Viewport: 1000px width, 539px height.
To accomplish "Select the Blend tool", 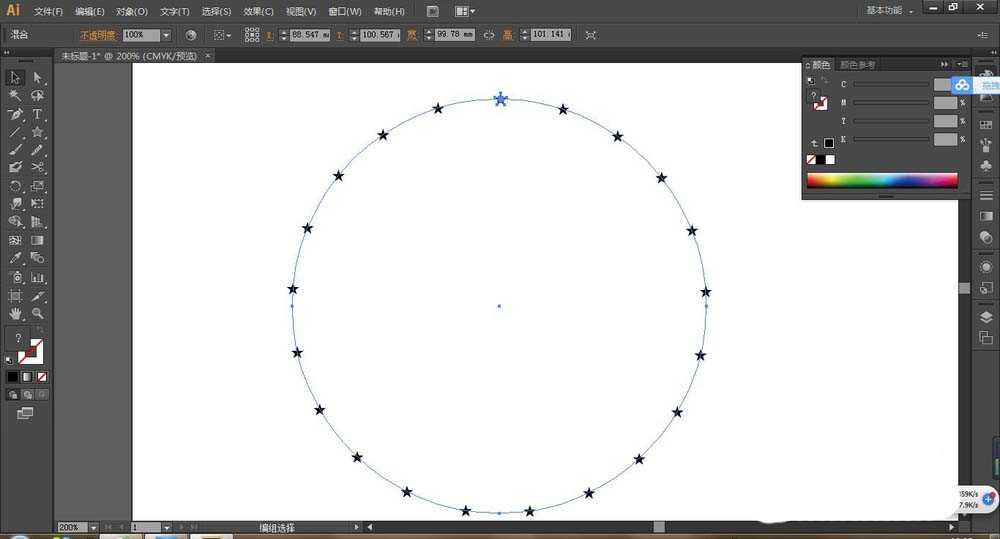I will (38, 258).
